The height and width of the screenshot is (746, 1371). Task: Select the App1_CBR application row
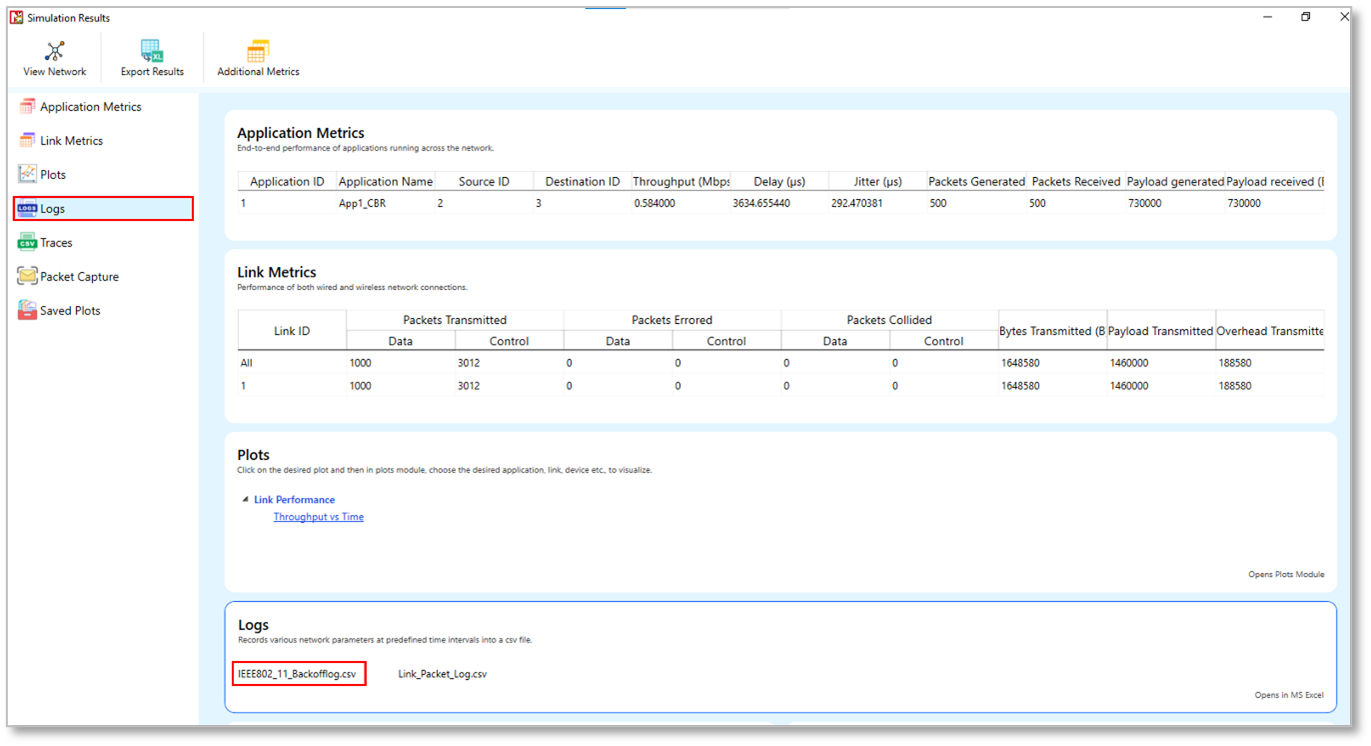(362, 203)
